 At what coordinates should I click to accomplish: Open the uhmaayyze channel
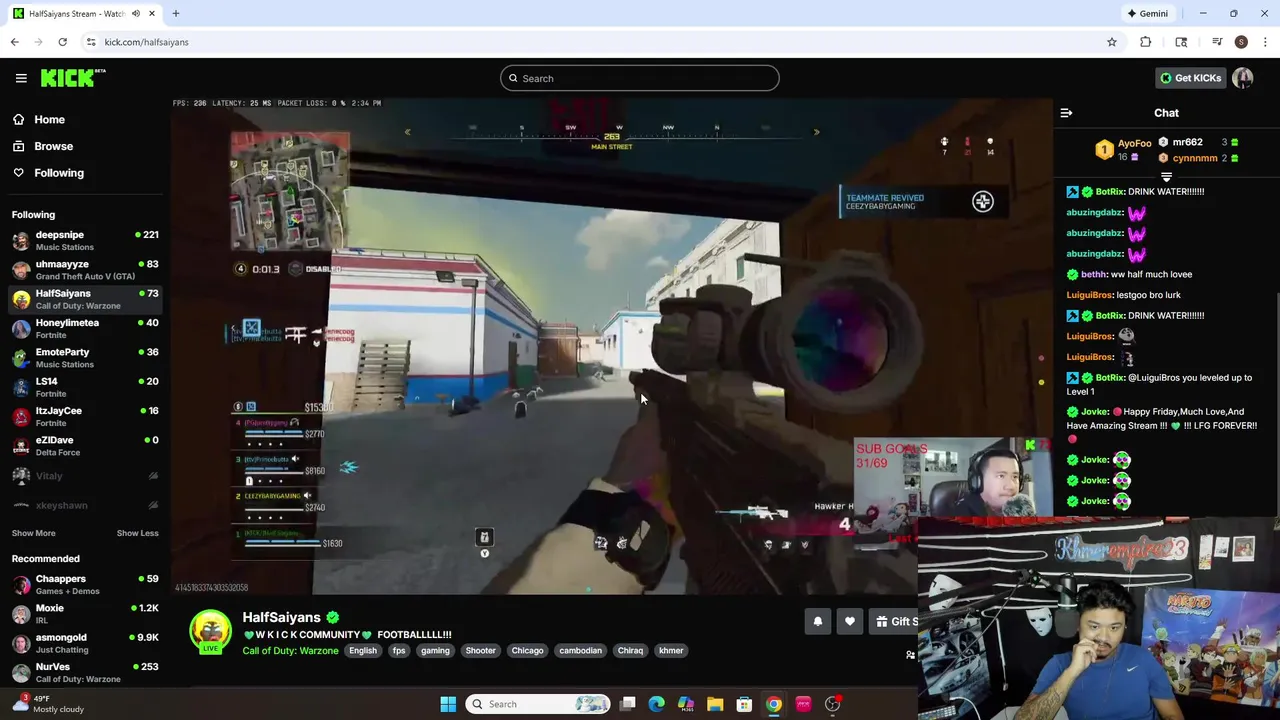pyautogui.click(x=85, y=270)
